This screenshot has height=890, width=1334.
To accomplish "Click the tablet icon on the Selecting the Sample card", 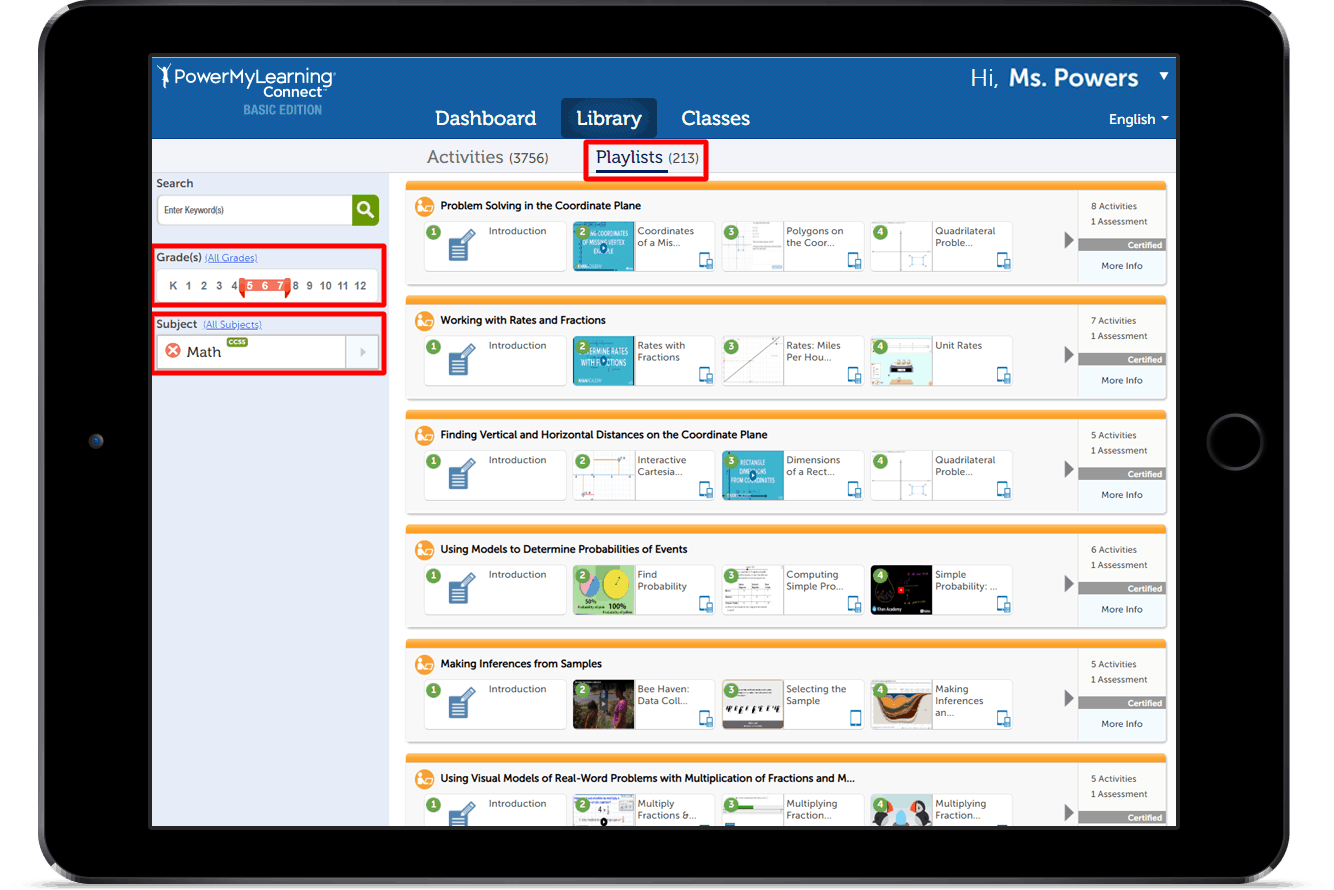I will click(x=856, y=719).
